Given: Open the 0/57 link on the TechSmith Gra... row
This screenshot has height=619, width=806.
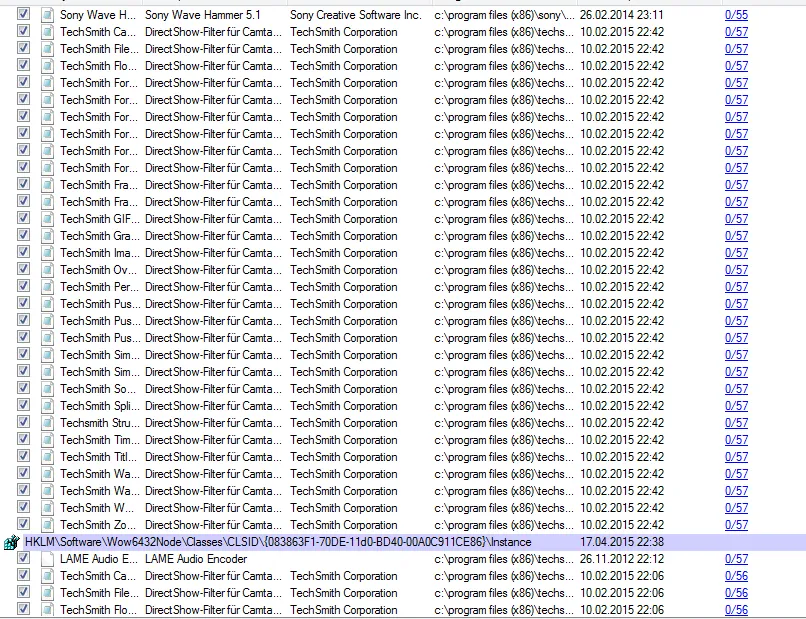Looking at the screenshot, I should click(x=736, y=236).
